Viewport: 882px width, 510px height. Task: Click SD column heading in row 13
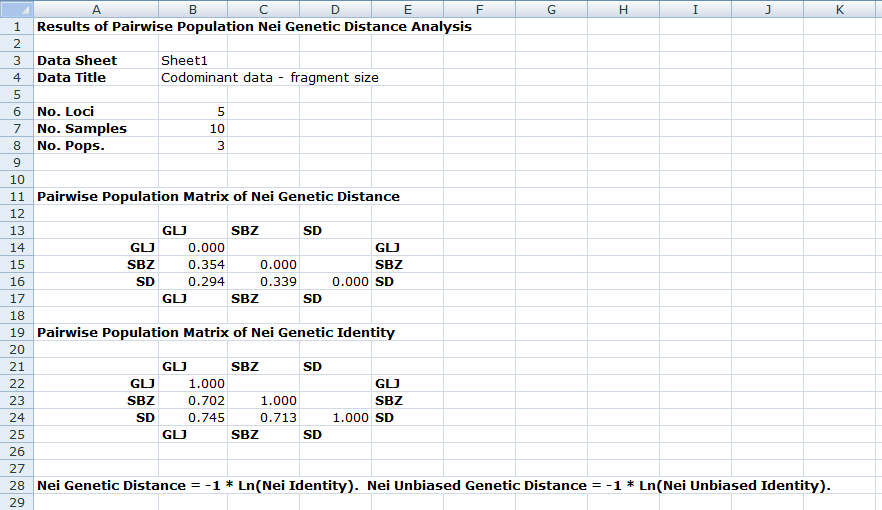312,231
